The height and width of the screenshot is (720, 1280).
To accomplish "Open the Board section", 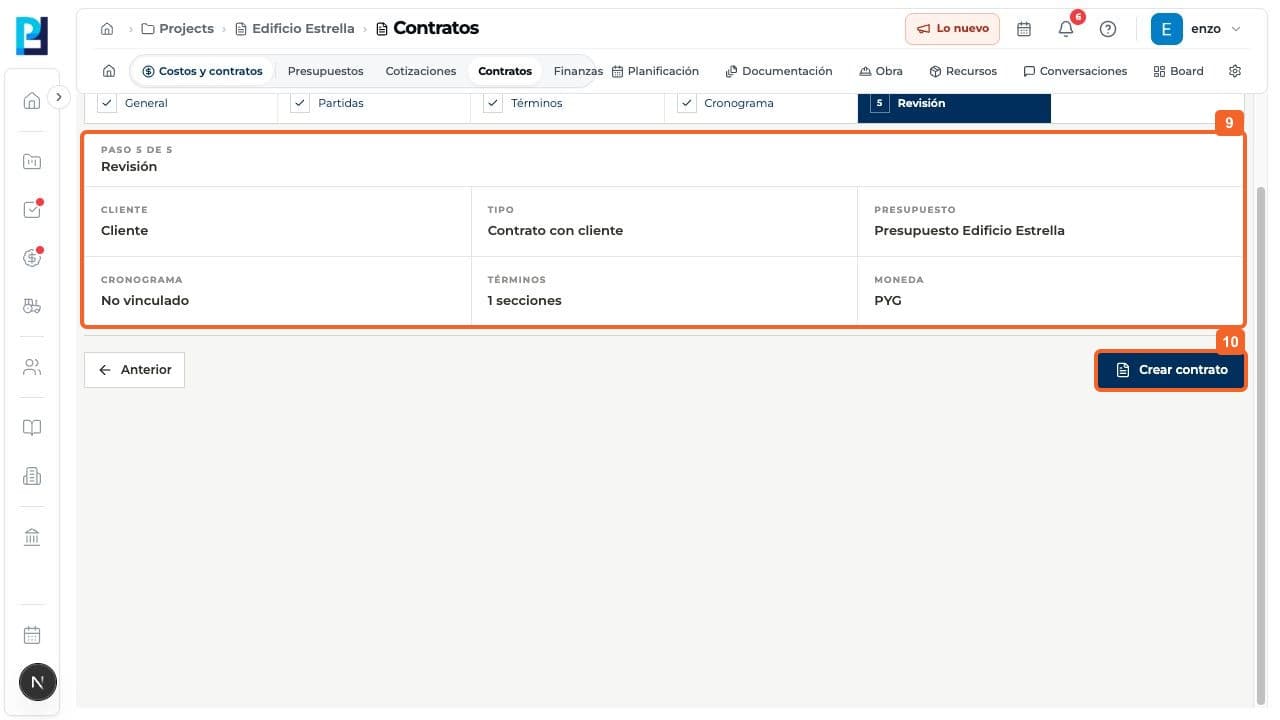I will pyautogui.click(x=1178, y=71).
